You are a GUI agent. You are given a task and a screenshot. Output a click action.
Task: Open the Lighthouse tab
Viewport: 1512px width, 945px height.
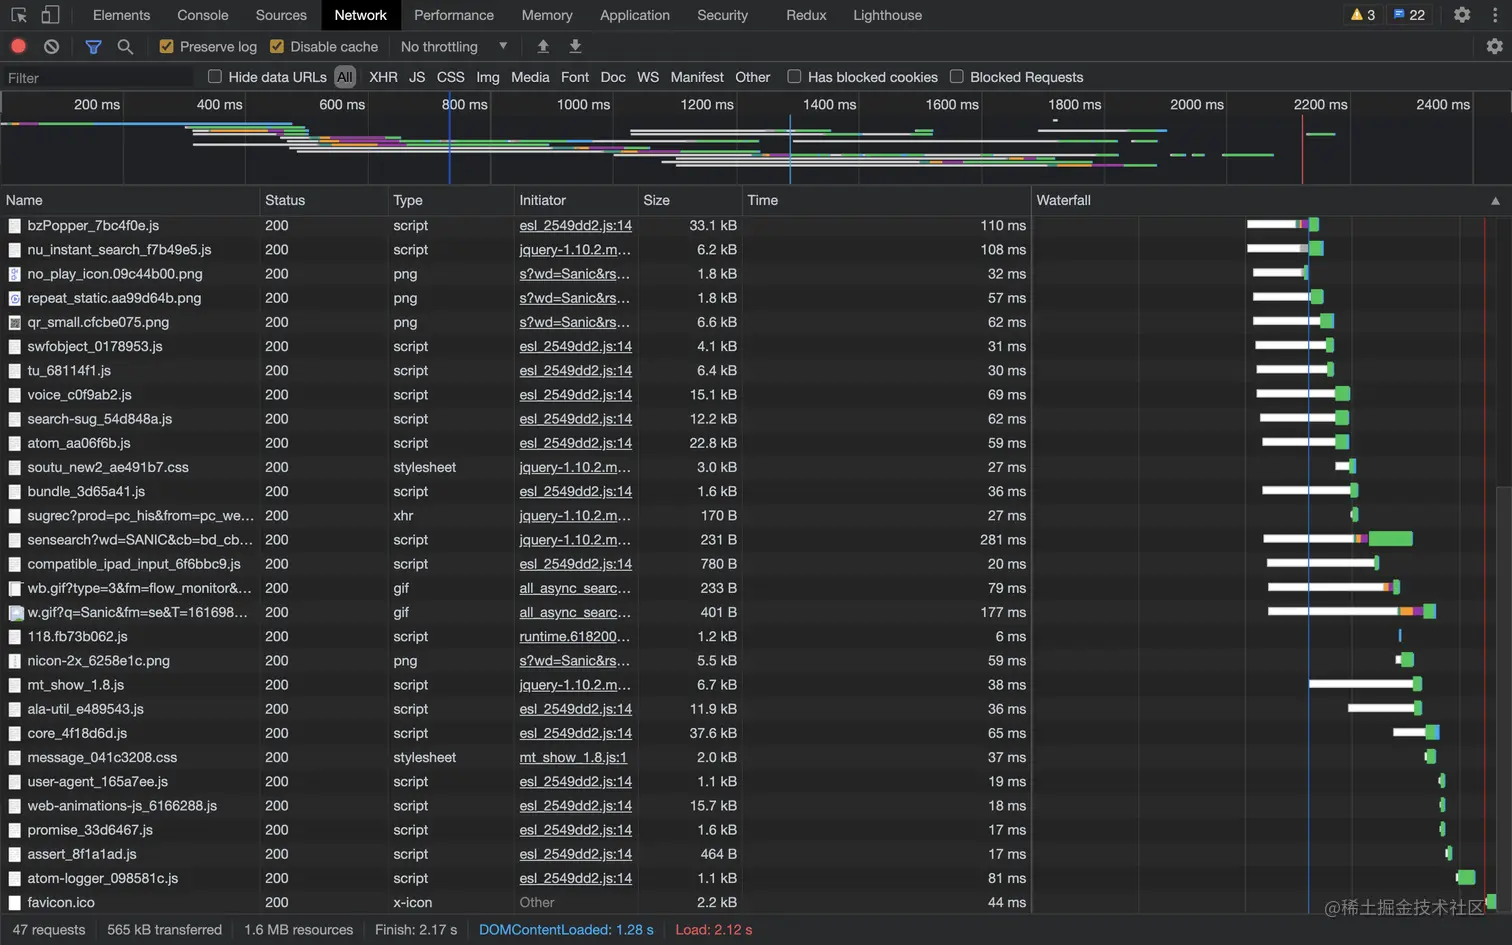pos(888,15)
